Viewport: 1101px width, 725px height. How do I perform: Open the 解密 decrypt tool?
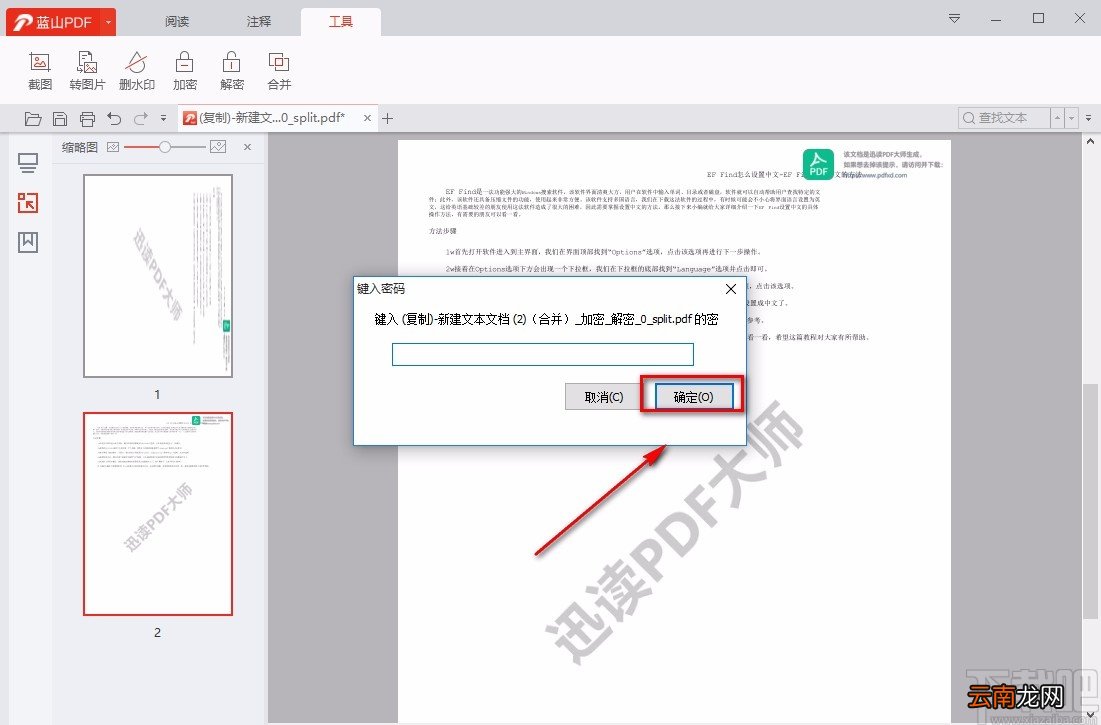click(232, 71)
